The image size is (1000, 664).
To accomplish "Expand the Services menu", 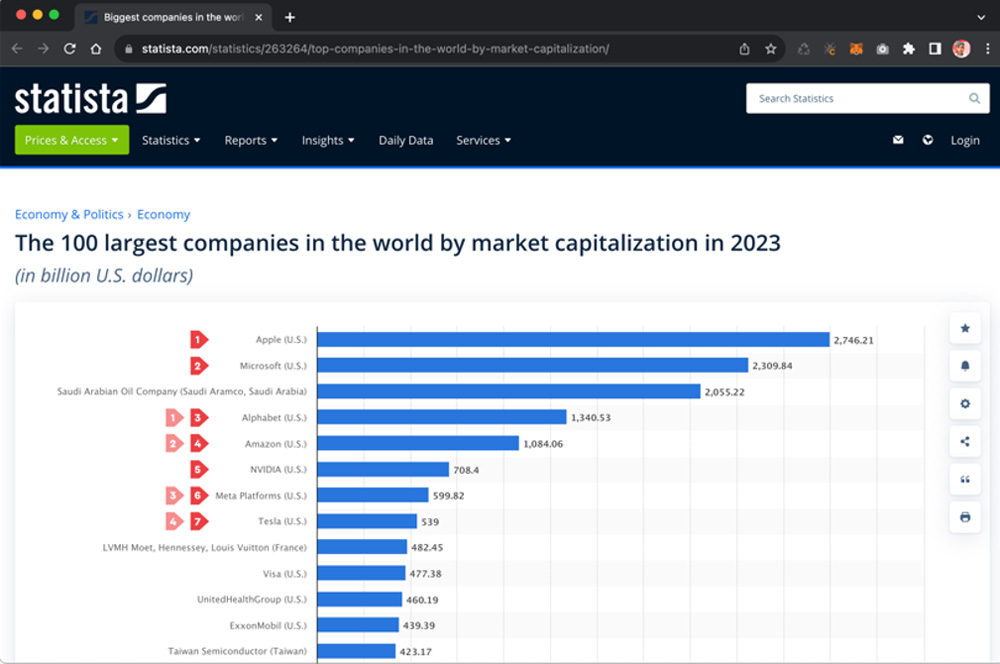I will click(483, 140).
